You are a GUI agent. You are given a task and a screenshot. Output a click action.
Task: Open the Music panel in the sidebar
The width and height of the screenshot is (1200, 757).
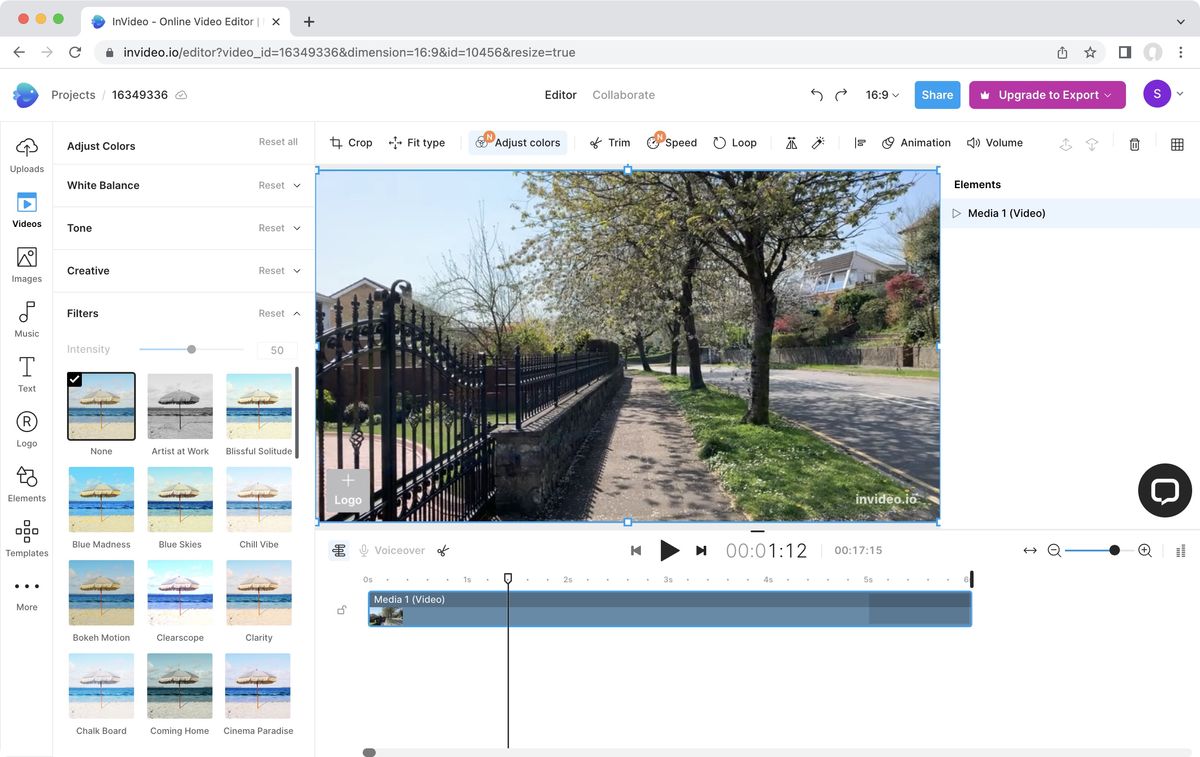coord(26,319)
